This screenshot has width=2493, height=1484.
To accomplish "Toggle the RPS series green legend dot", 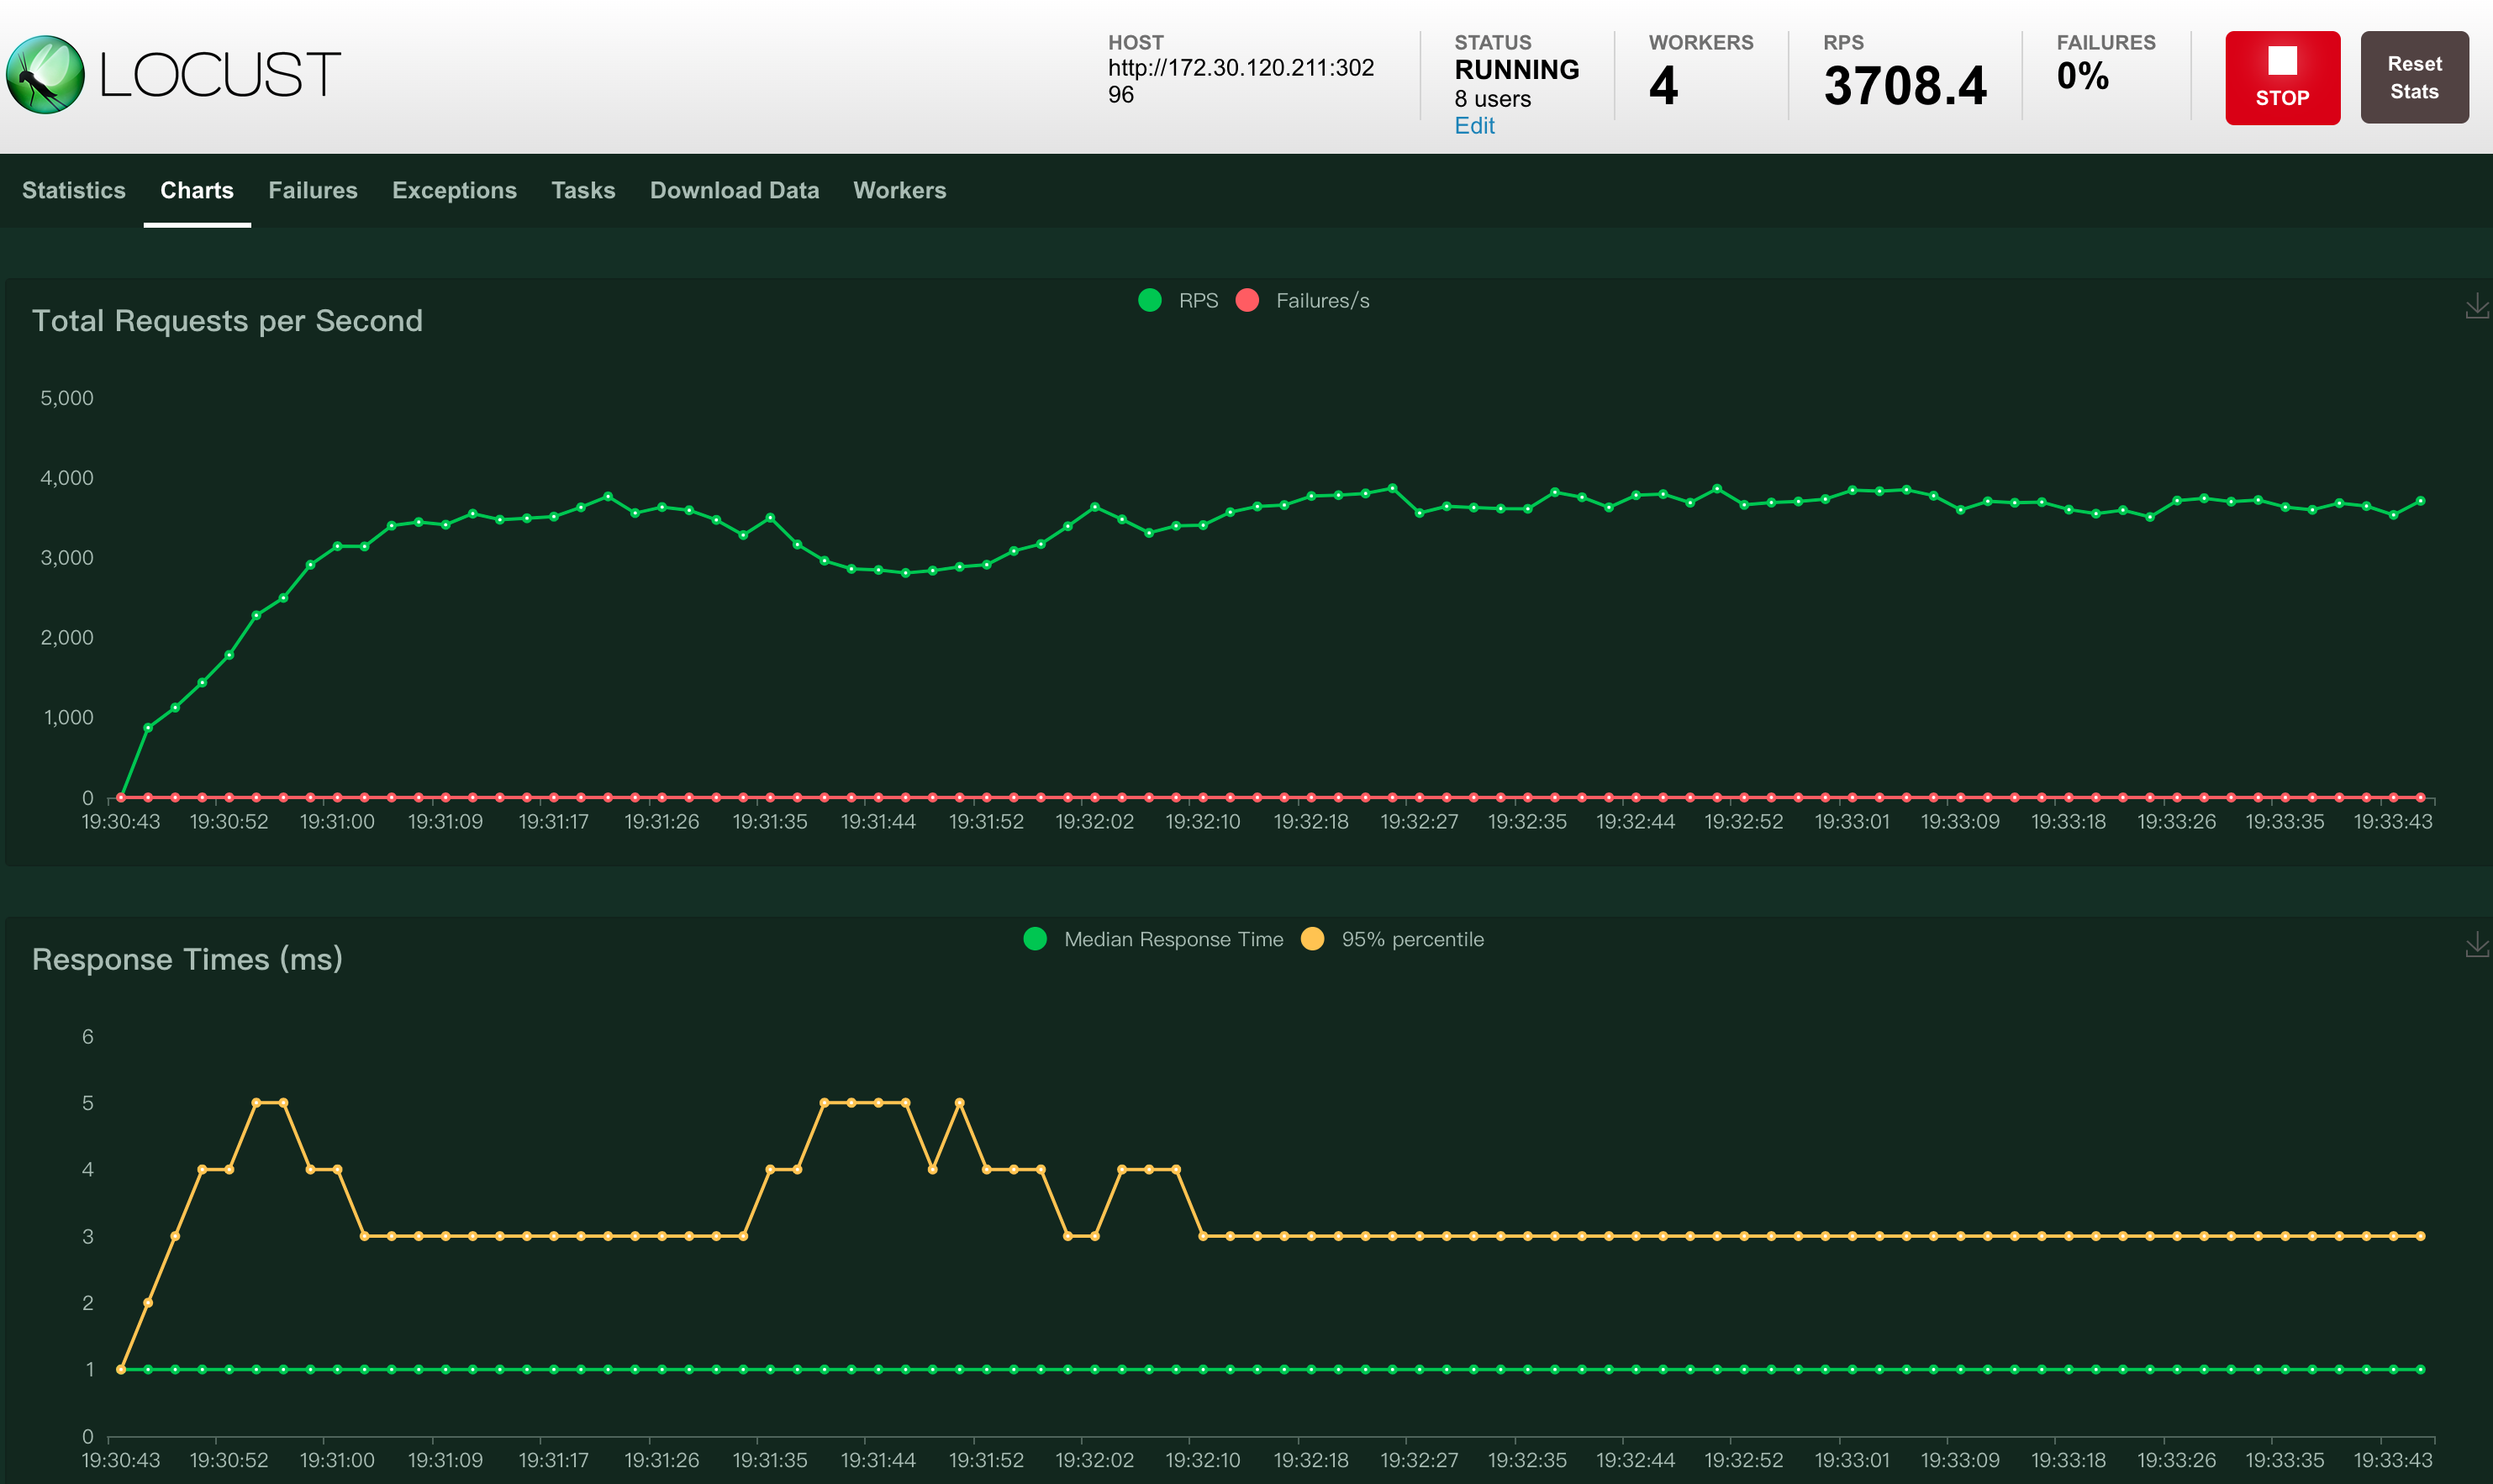I will (1150, 300).
